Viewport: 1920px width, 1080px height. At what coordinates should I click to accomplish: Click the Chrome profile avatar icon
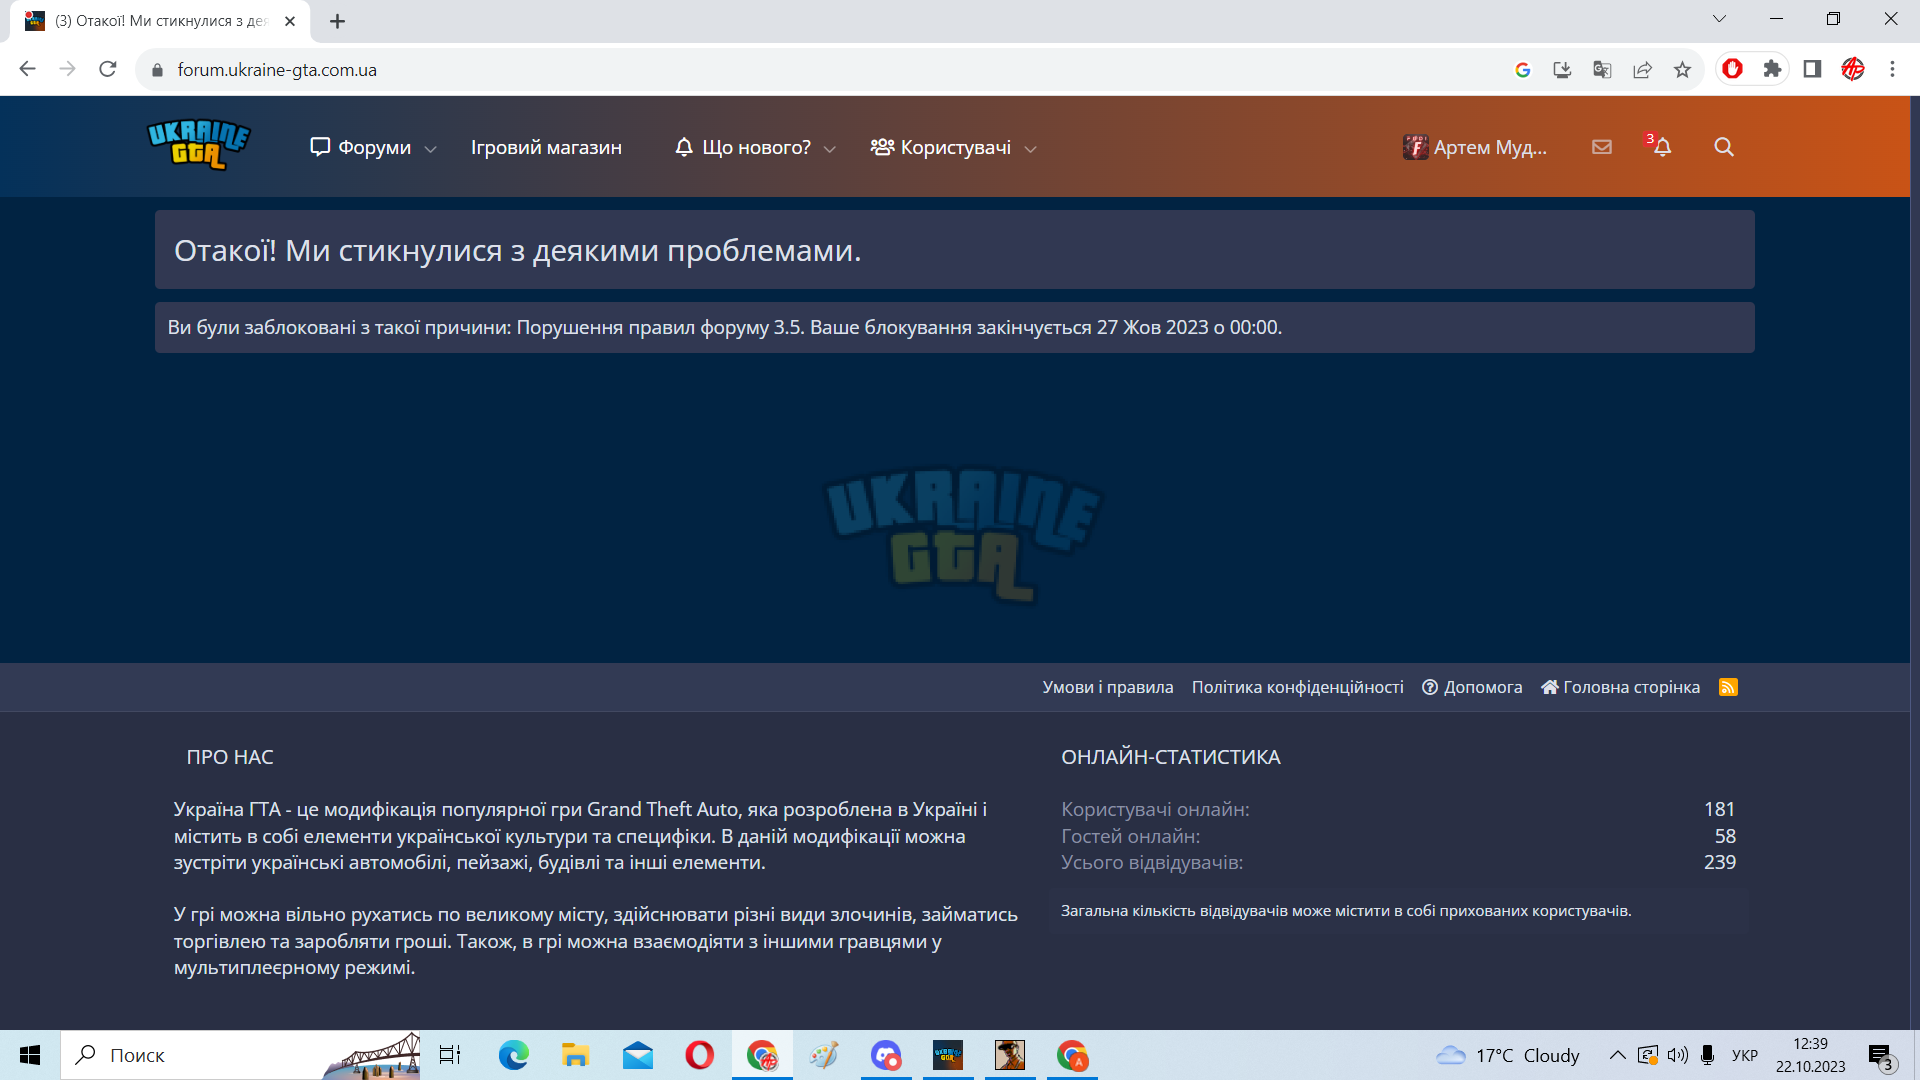pos(1853,69)
